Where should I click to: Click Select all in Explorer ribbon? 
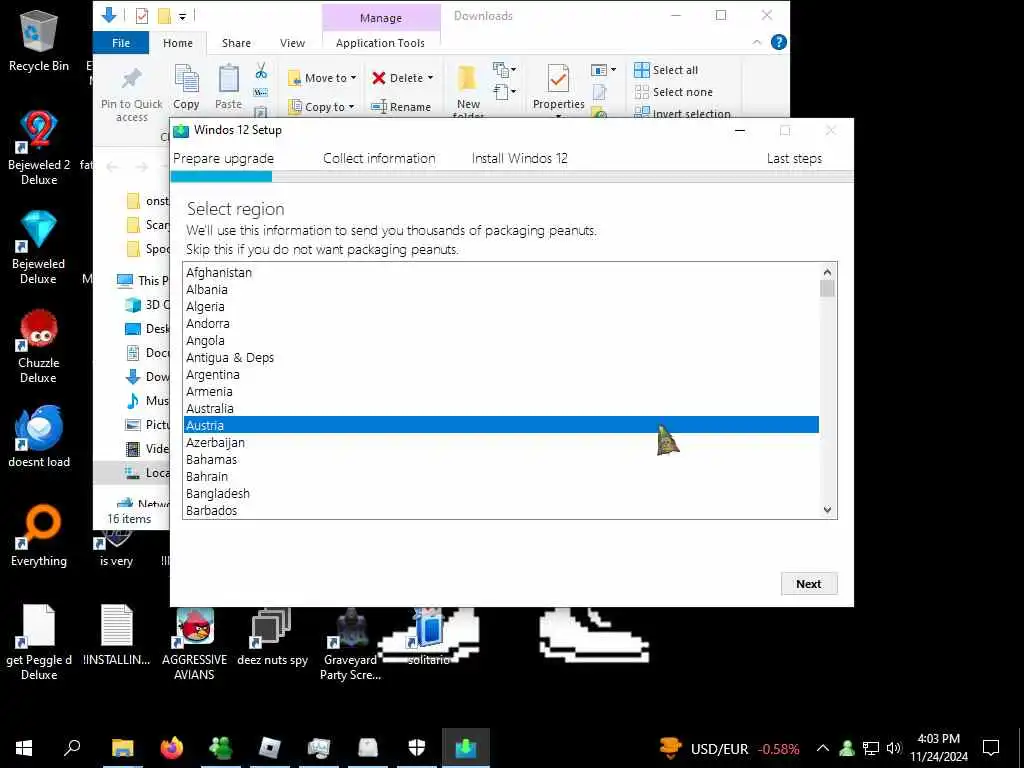666,70
